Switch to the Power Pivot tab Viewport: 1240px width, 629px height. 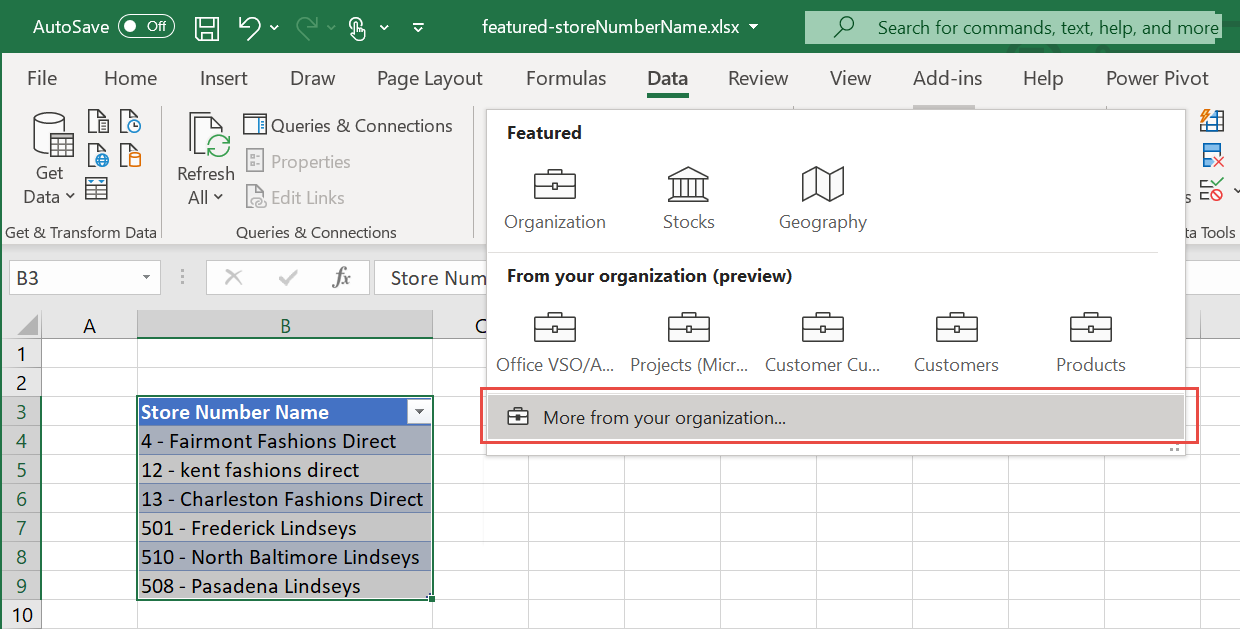pyautogui.click(x=1156, y=78)
